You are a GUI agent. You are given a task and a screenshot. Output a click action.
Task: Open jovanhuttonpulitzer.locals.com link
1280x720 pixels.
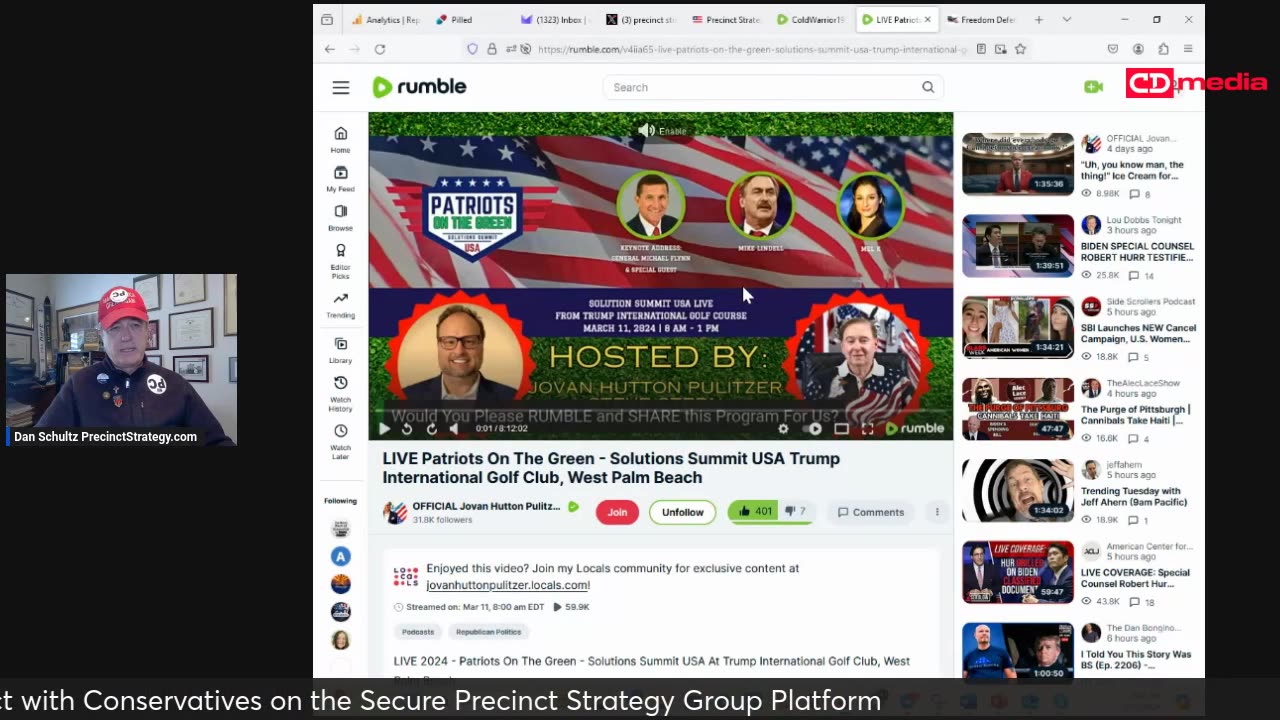[508, 585]
